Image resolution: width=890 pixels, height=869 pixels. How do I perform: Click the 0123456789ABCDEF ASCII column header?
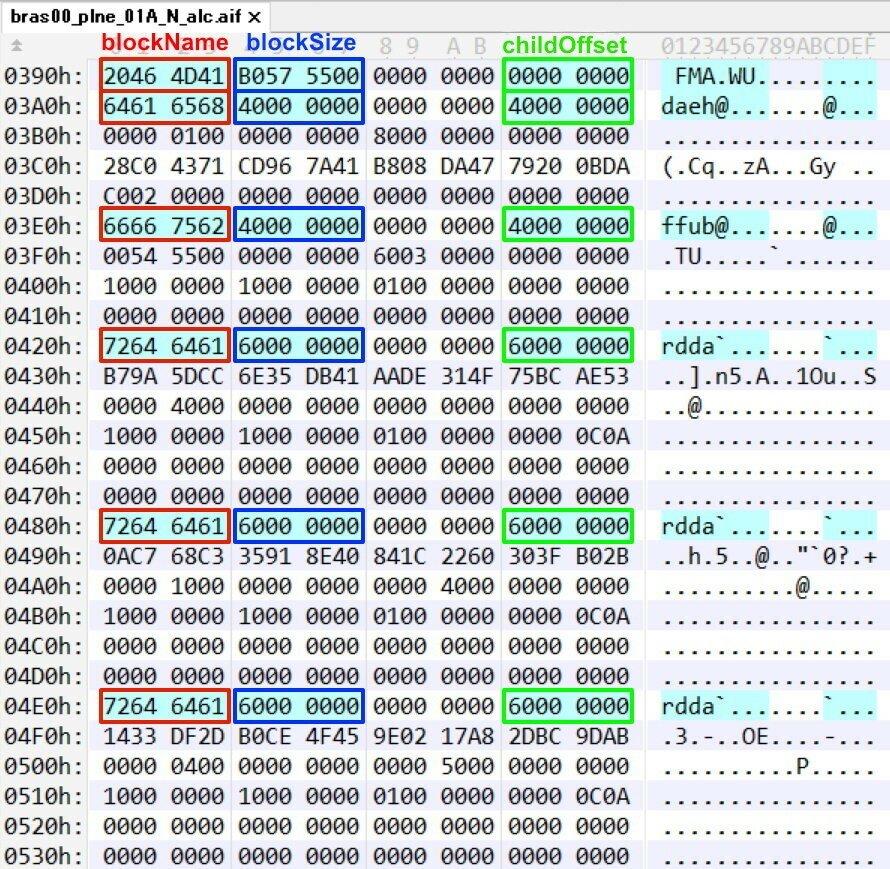(768, 46)
